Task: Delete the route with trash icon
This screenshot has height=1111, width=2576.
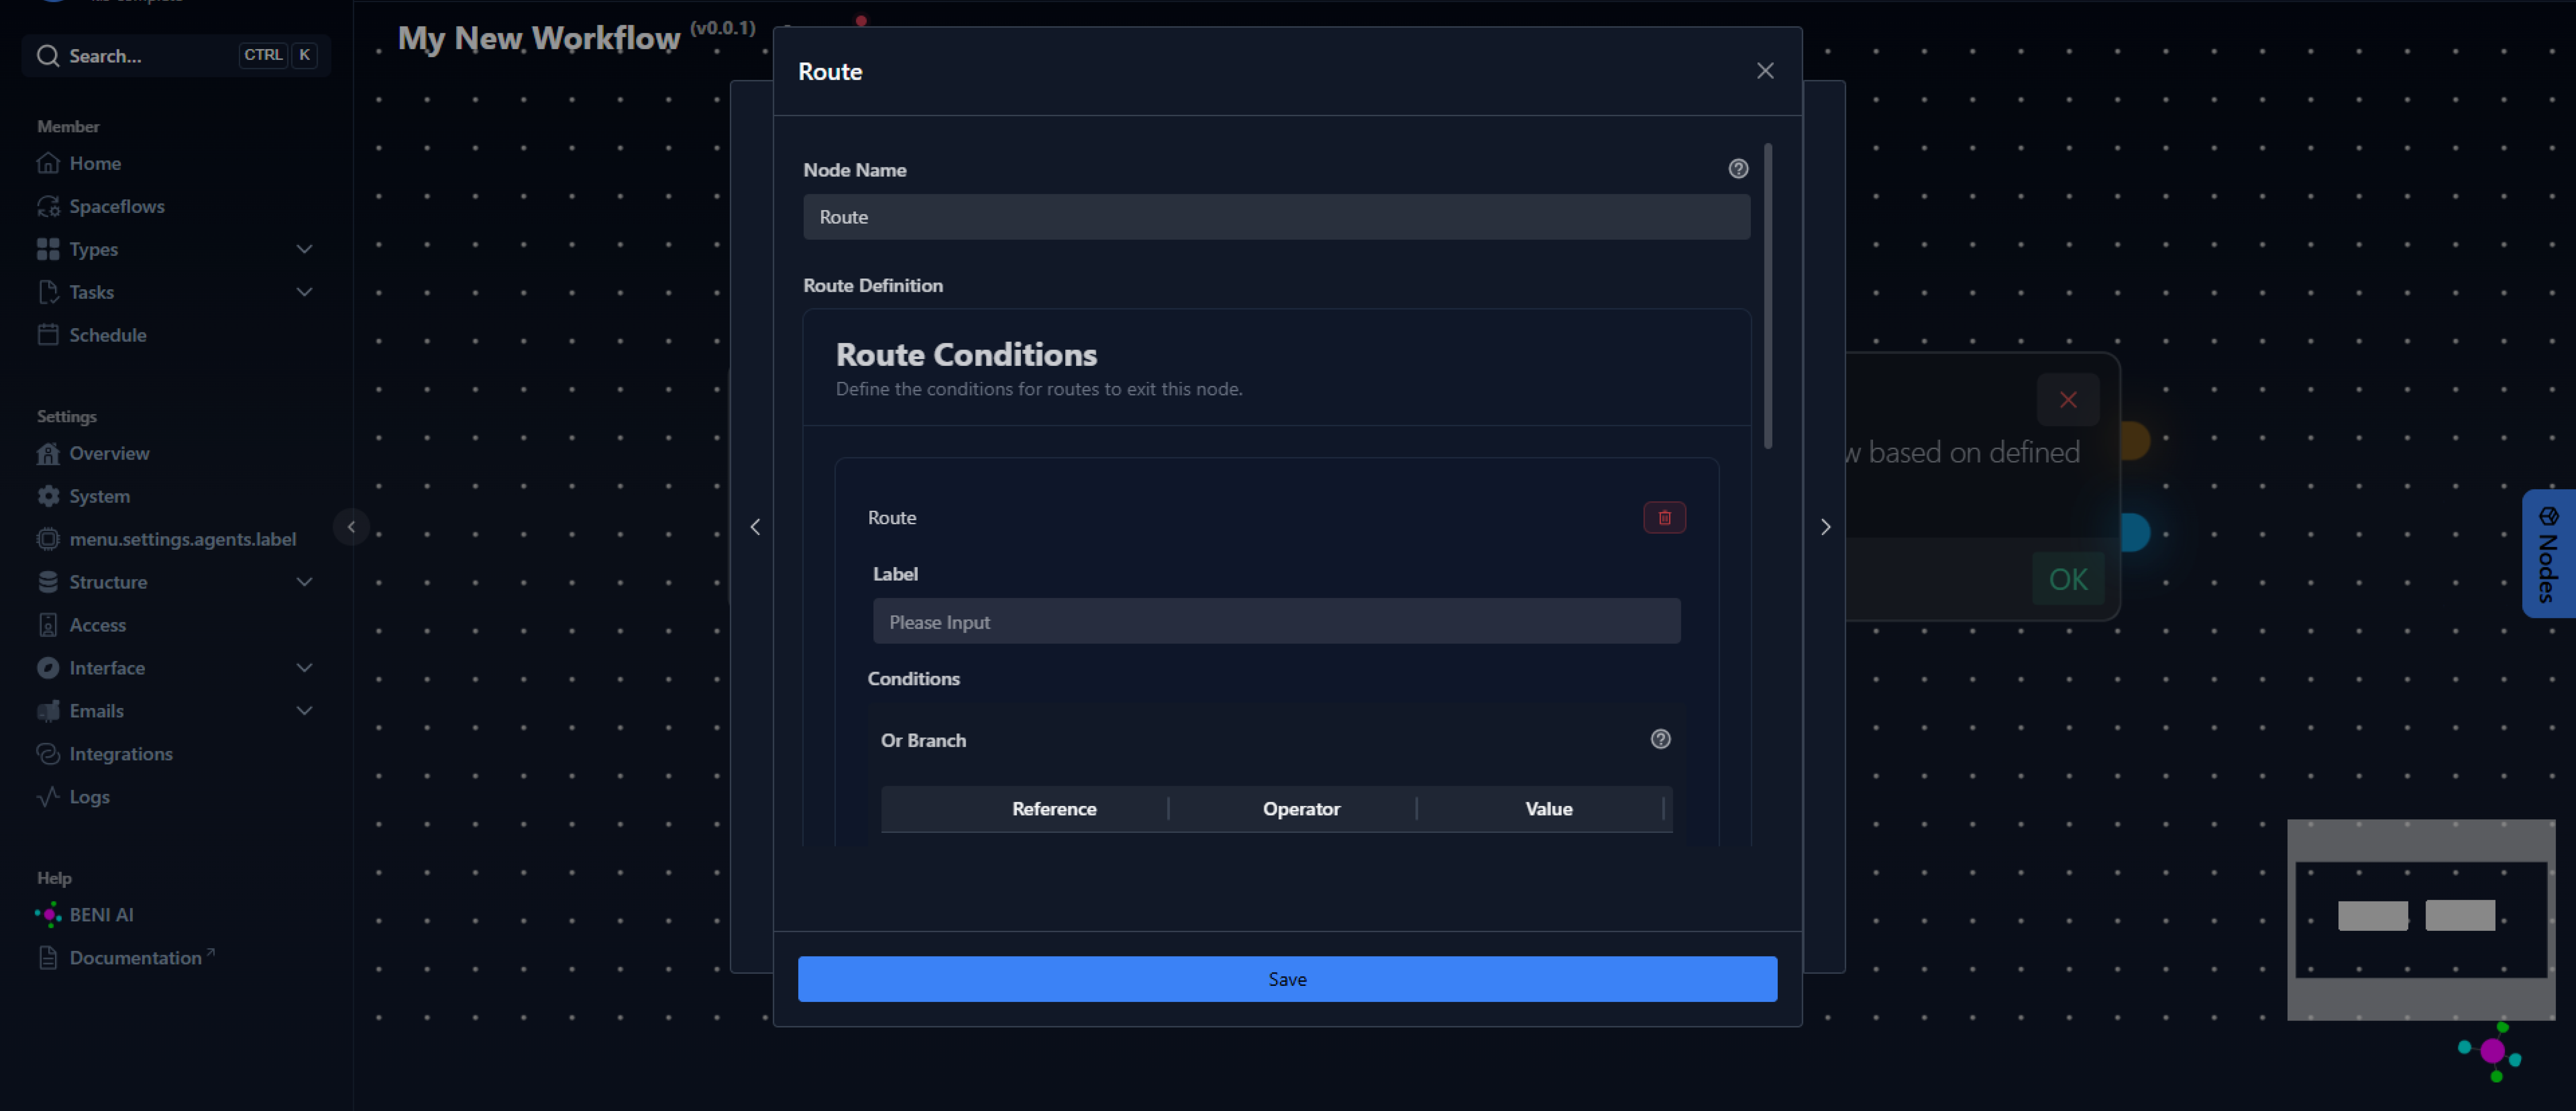Action: click(x=1664, y=518)
